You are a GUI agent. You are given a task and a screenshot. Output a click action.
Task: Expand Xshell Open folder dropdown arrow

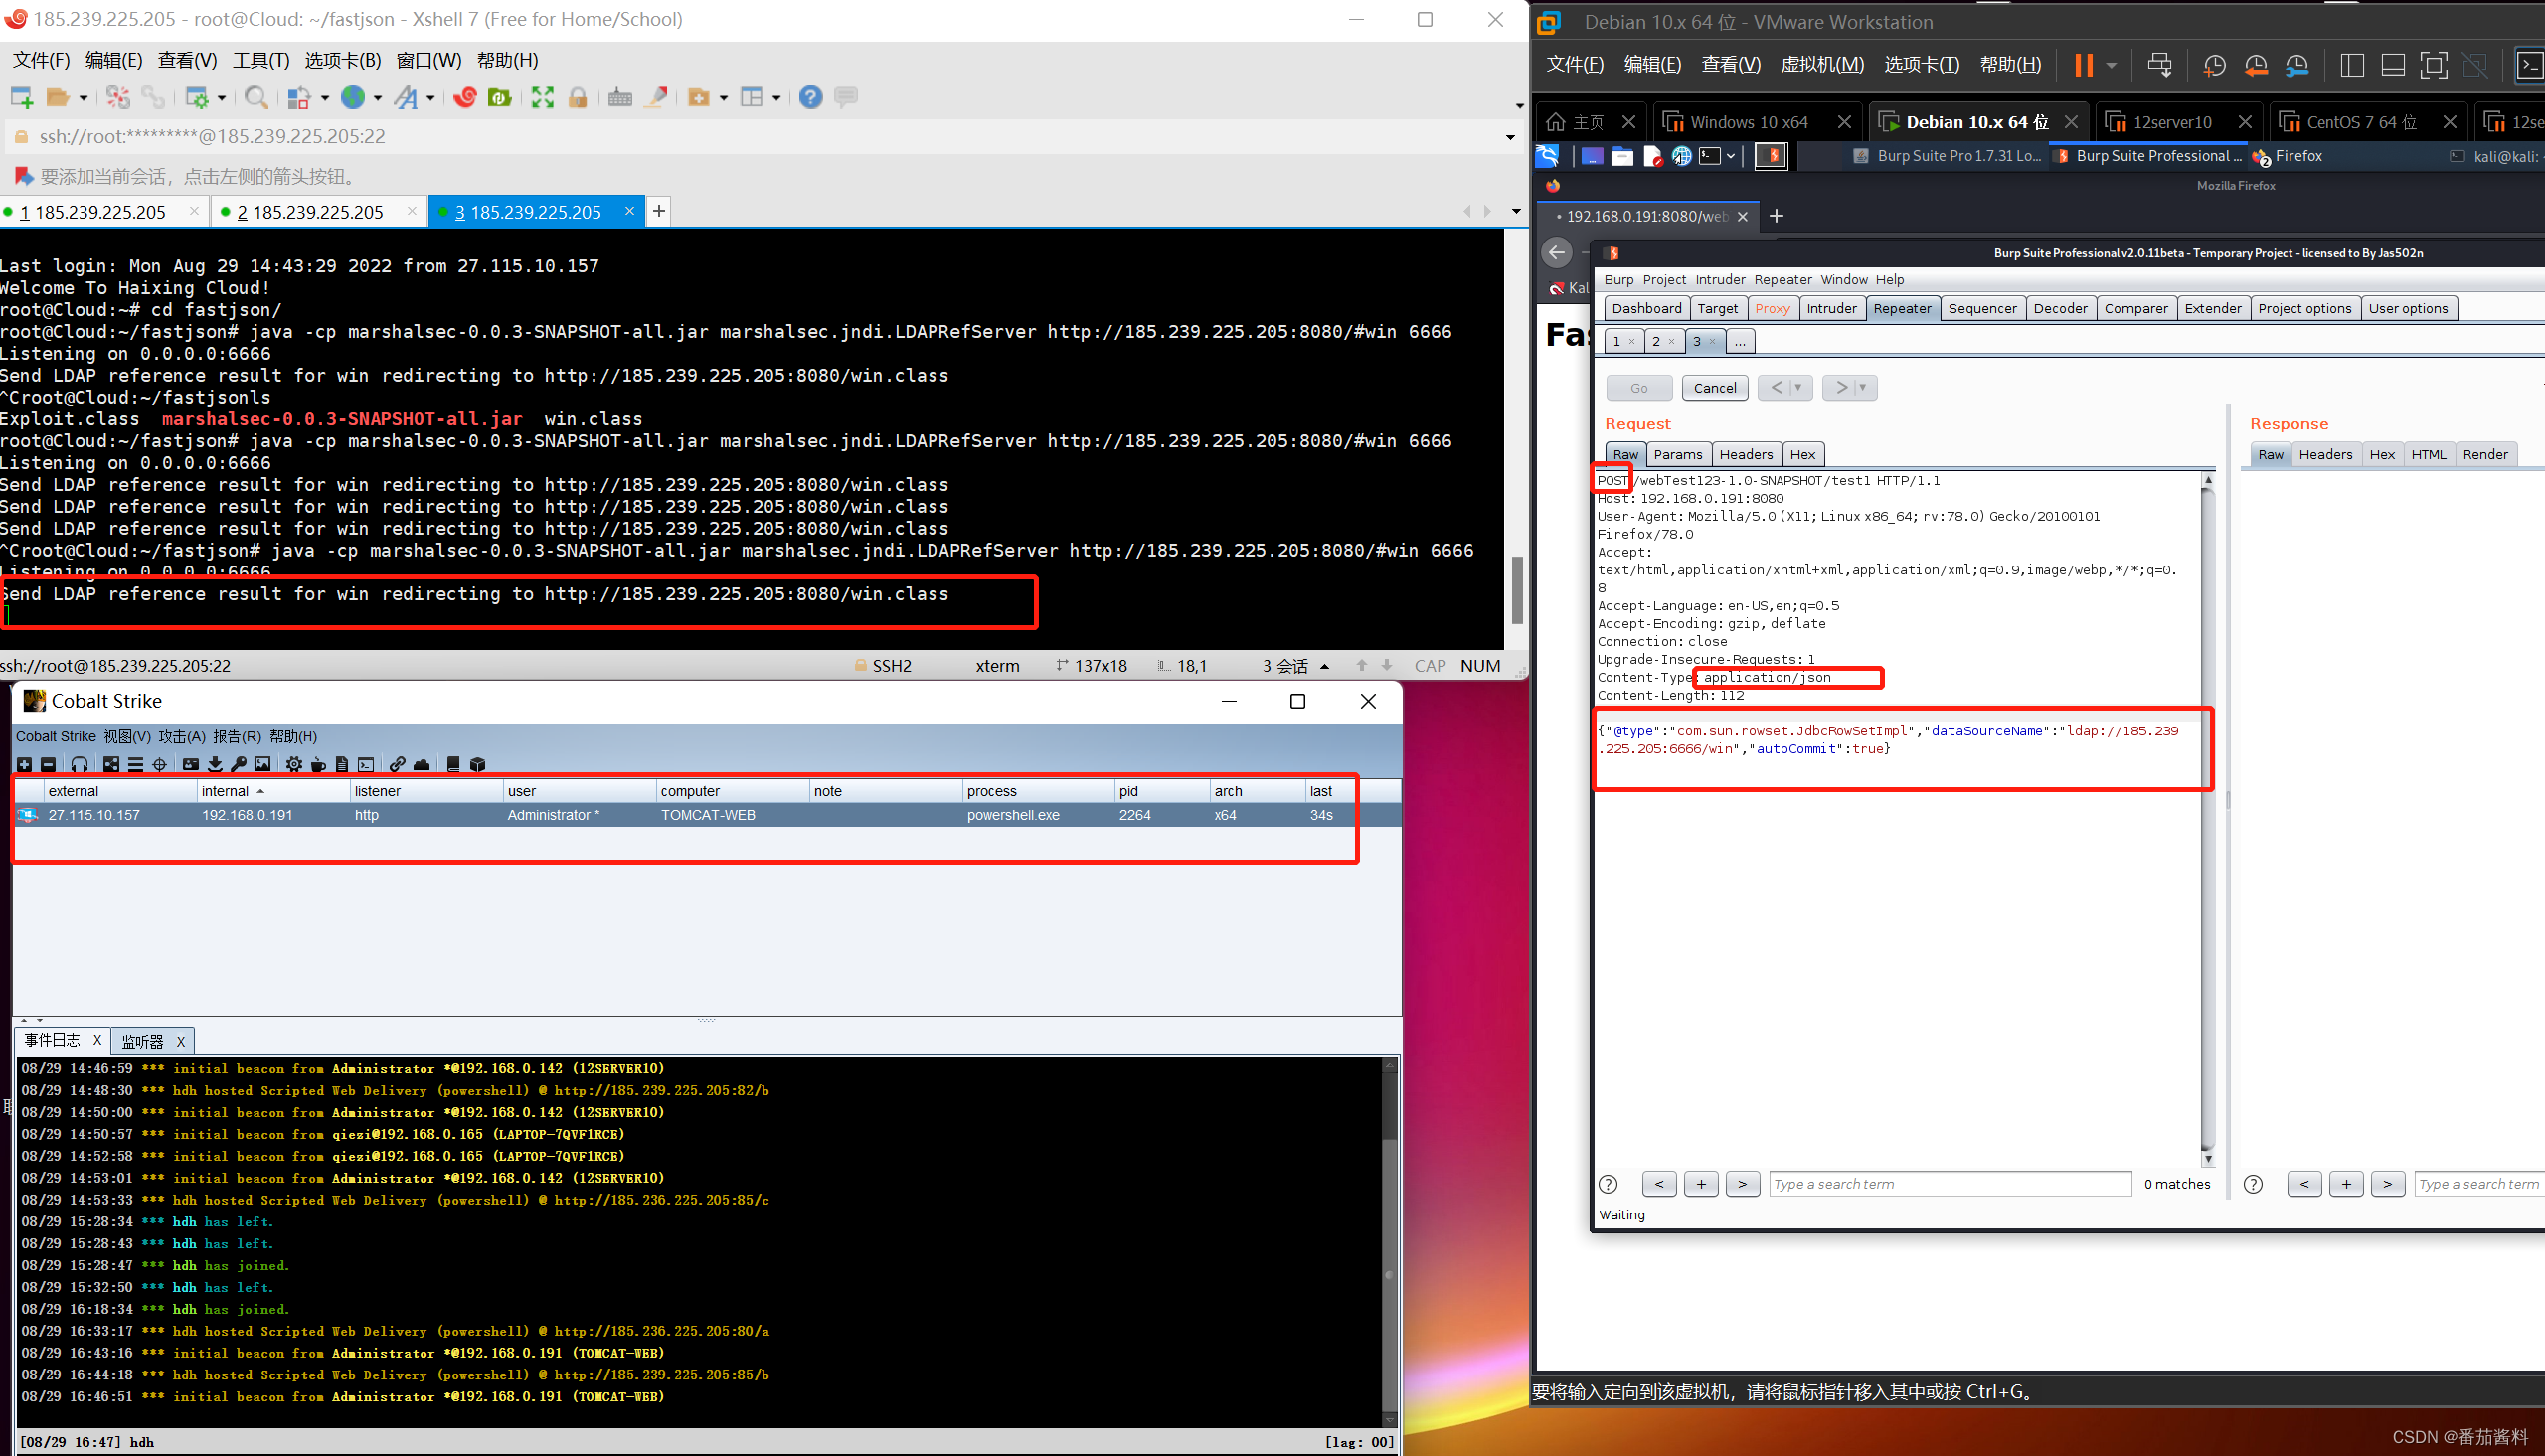(83, 98)
